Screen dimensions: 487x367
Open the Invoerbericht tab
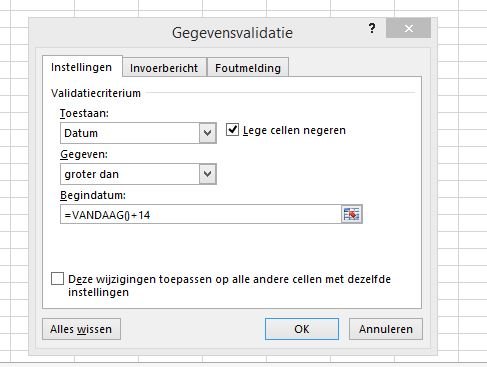pyautogui.click(x=164, y=68)
